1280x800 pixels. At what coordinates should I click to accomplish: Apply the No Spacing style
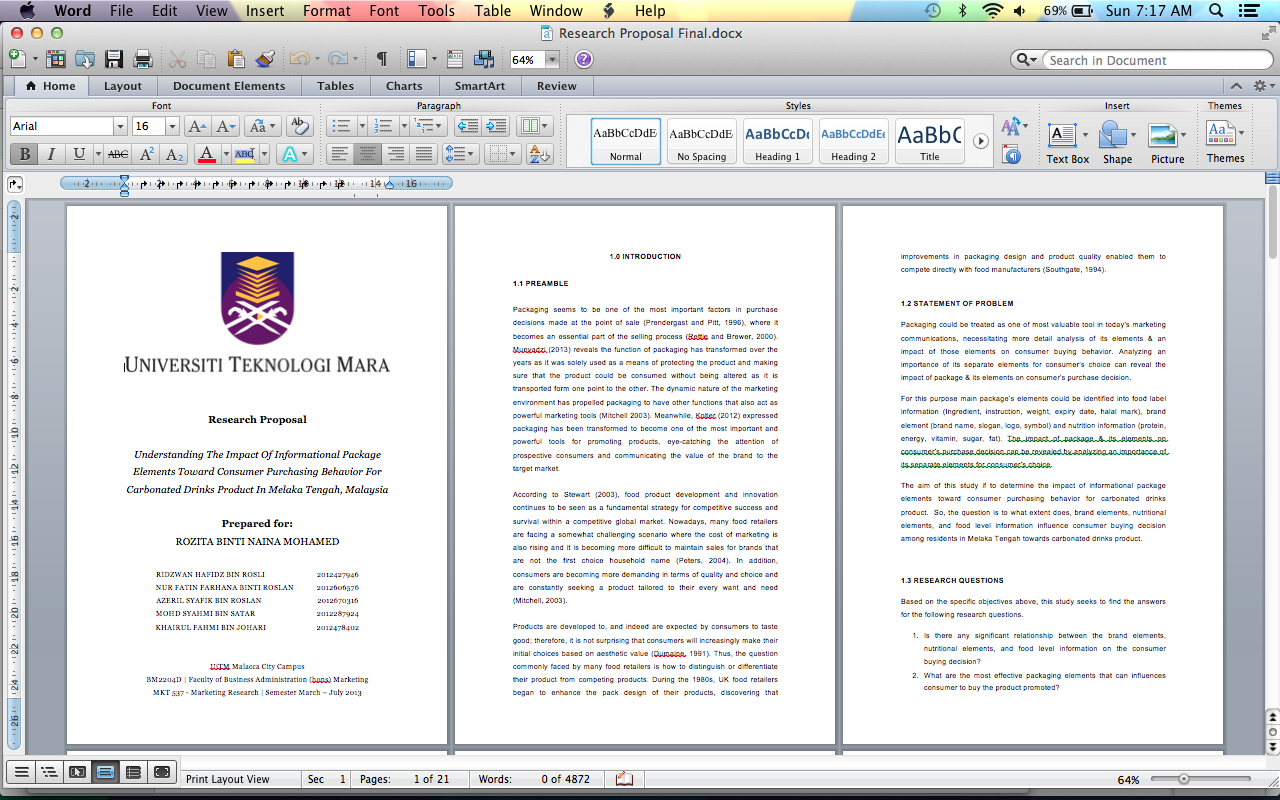(x=702, y=141)
